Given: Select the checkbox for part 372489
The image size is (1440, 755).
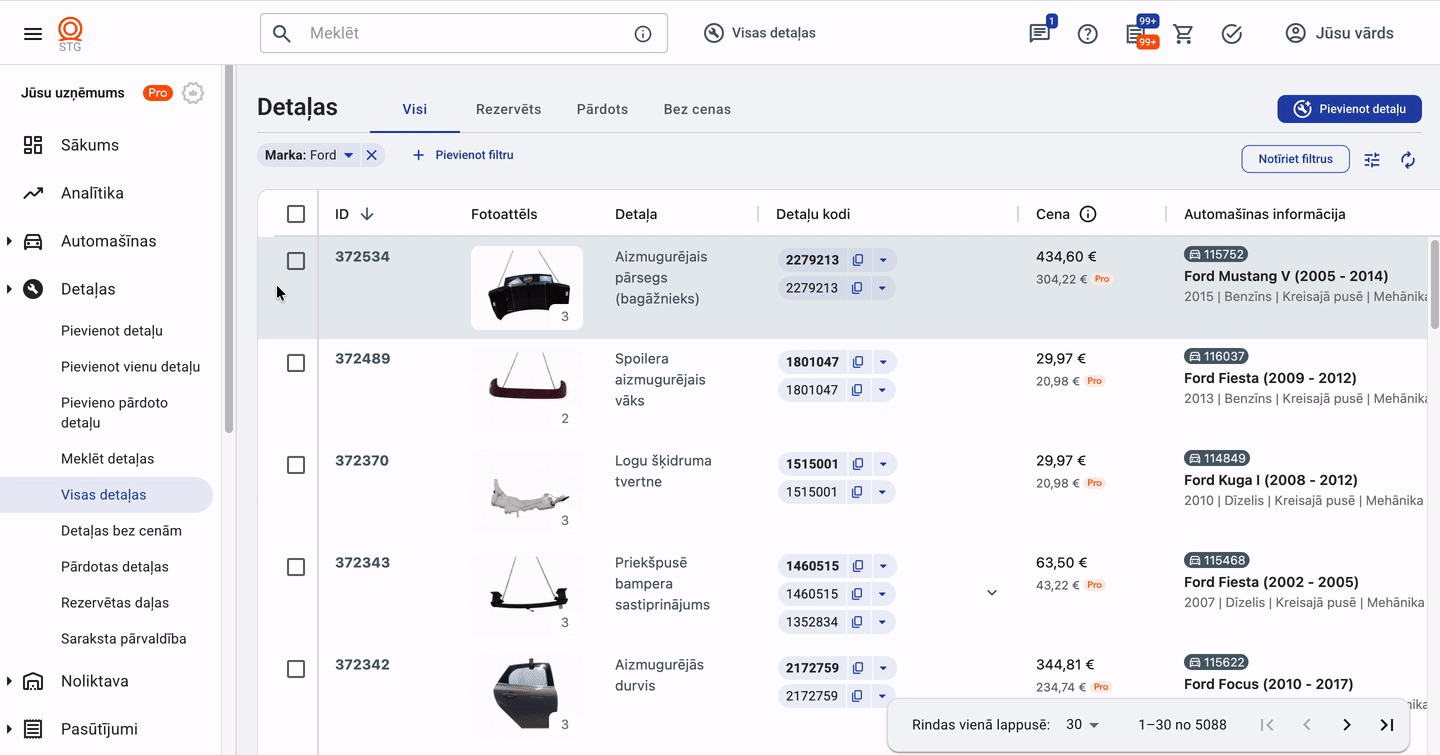Looking at the screenshot, I should tap(296, 363).
